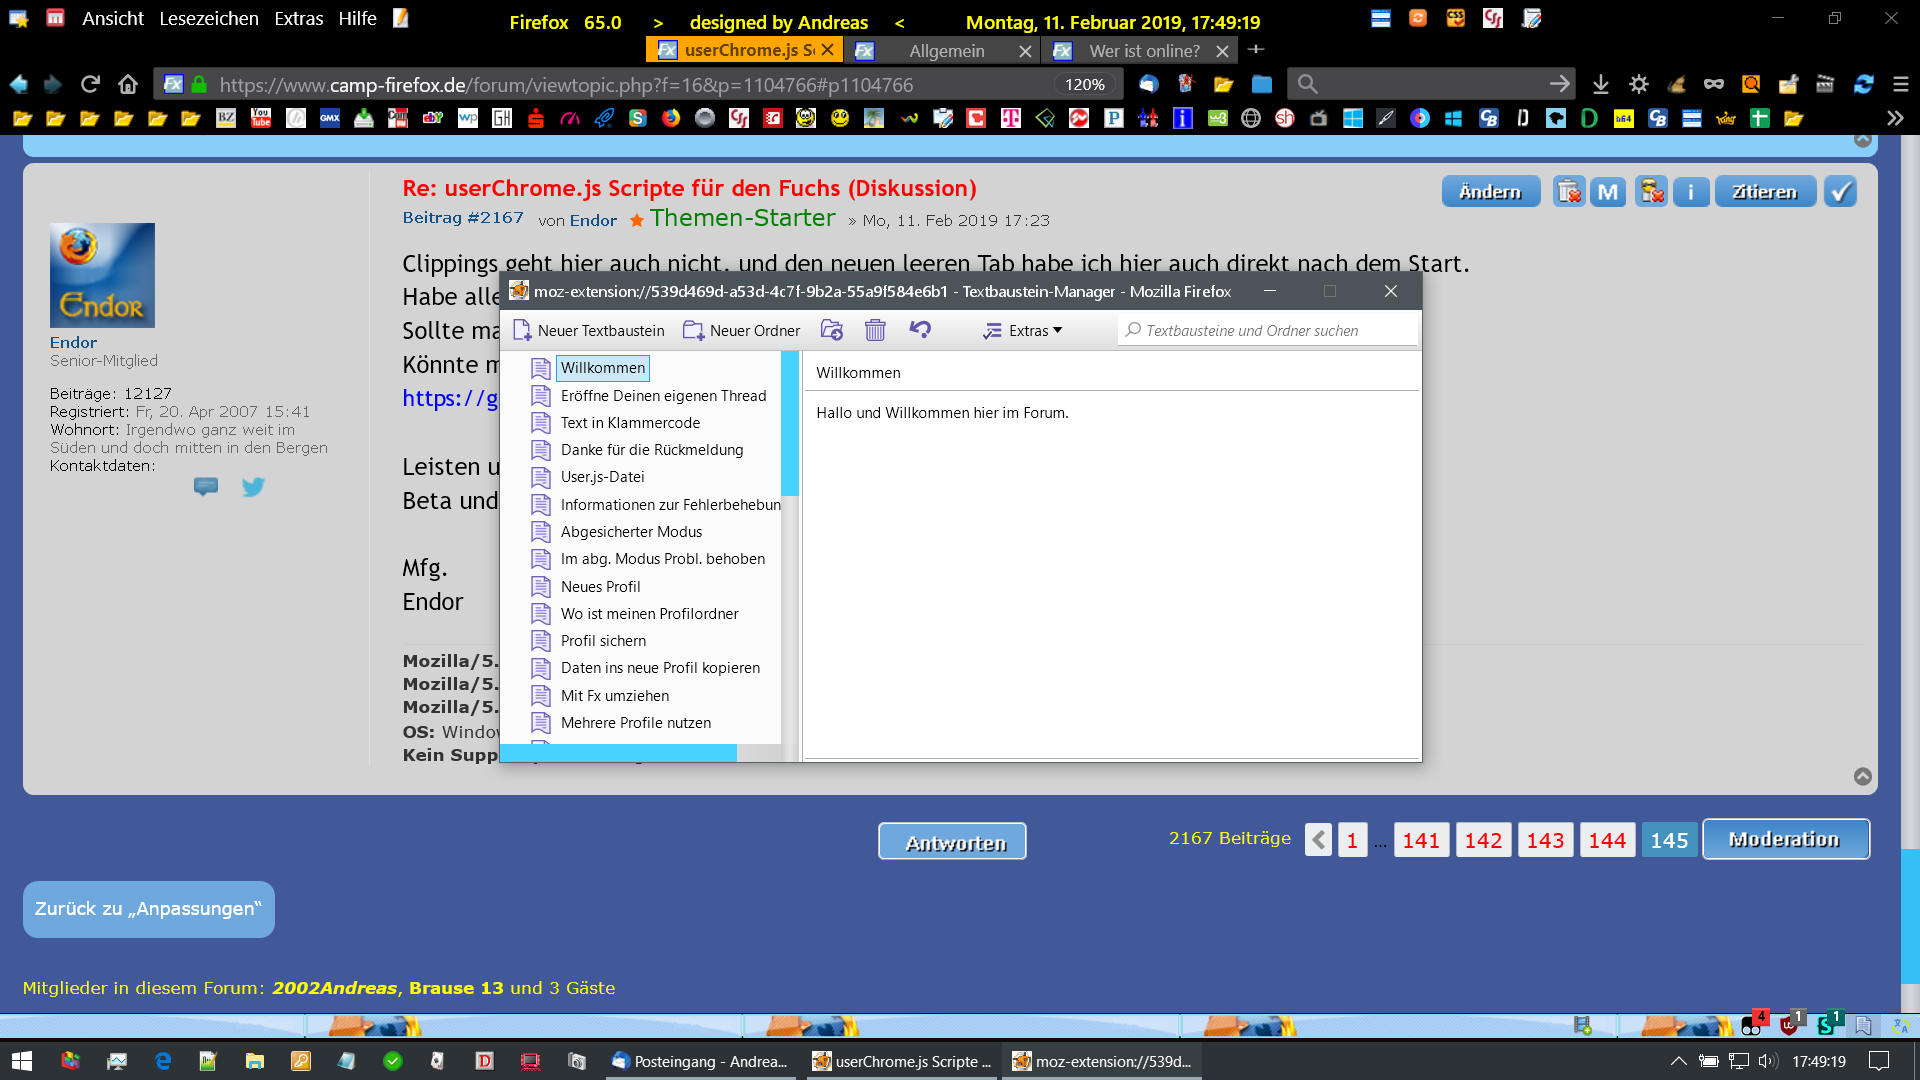
Task: Expand the bookmarks toolbar overflow chevron
Action: pos(1894,118)
